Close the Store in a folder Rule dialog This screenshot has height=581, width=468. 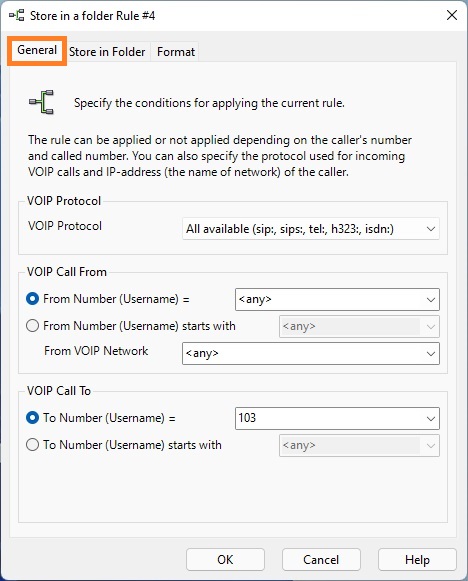[452, 15]
